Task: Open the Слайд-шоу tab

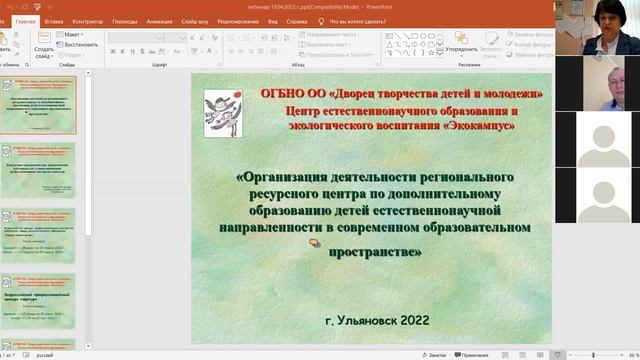Action: tap(195, 22)
